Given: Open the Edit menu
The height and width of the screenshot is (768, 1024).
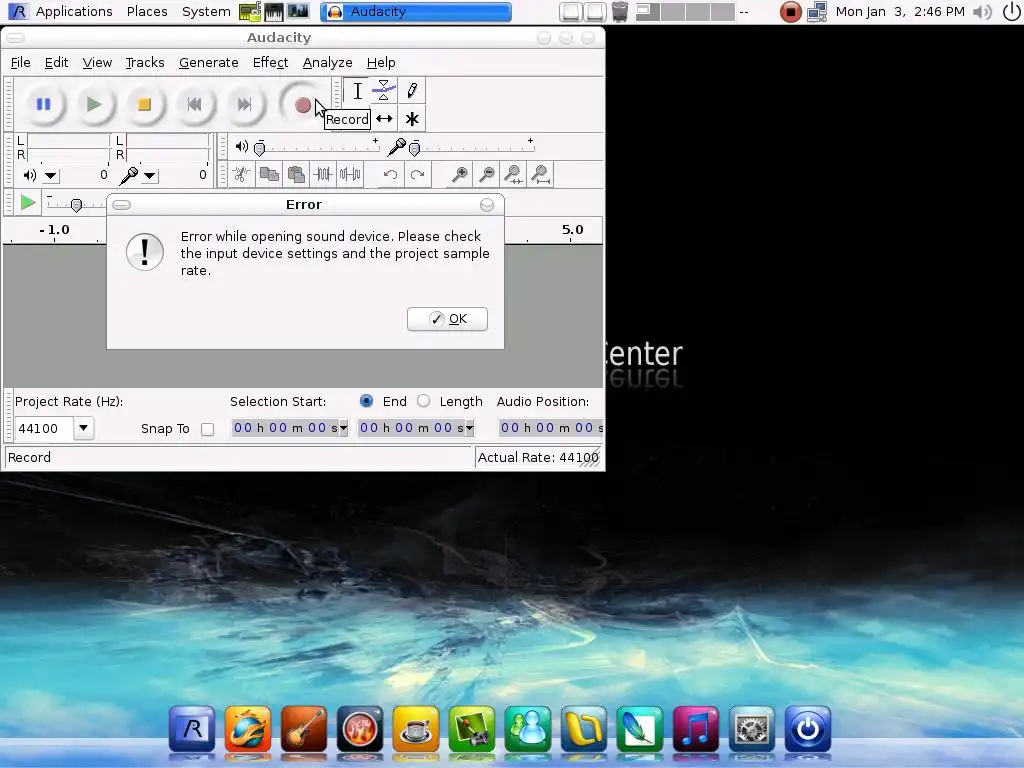Looking at the screenshot, I should (x=56, y=63).
